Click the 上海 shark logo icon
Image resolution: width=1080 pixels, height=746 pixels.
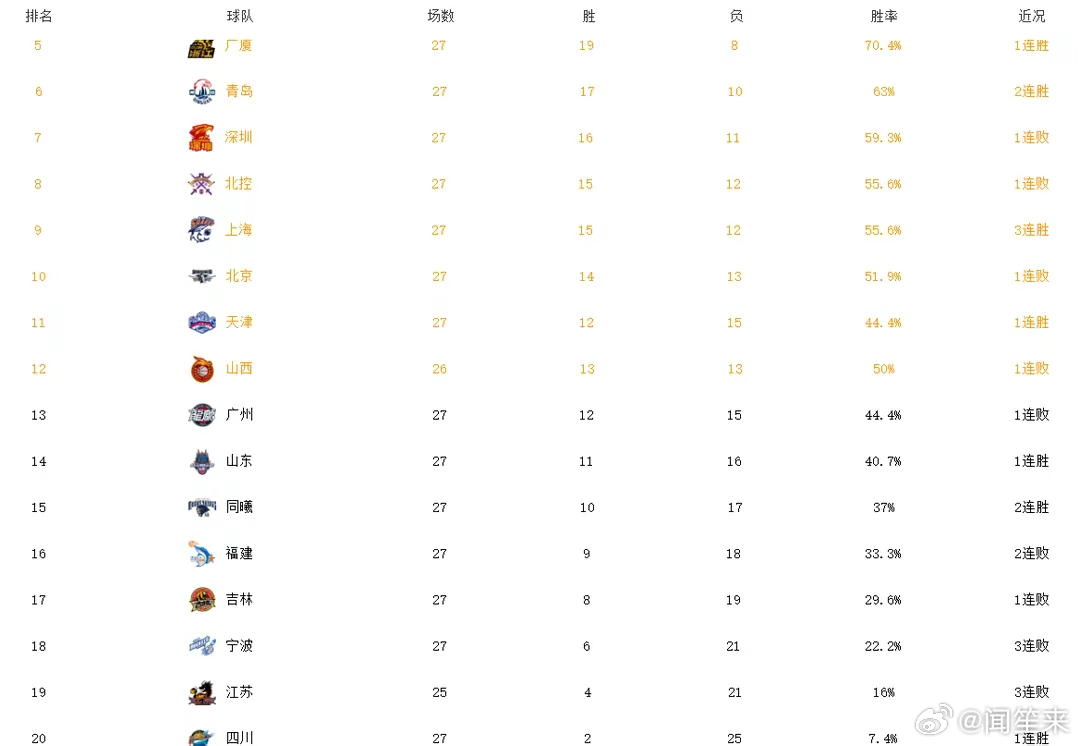tap(201, 229)
